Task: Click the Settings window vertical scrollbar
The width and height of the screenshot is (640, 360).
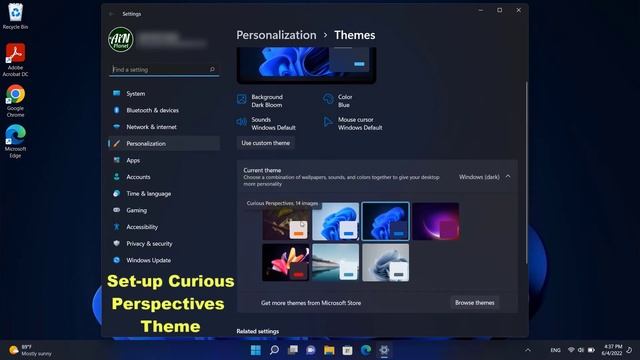Action: pos(527,172)
